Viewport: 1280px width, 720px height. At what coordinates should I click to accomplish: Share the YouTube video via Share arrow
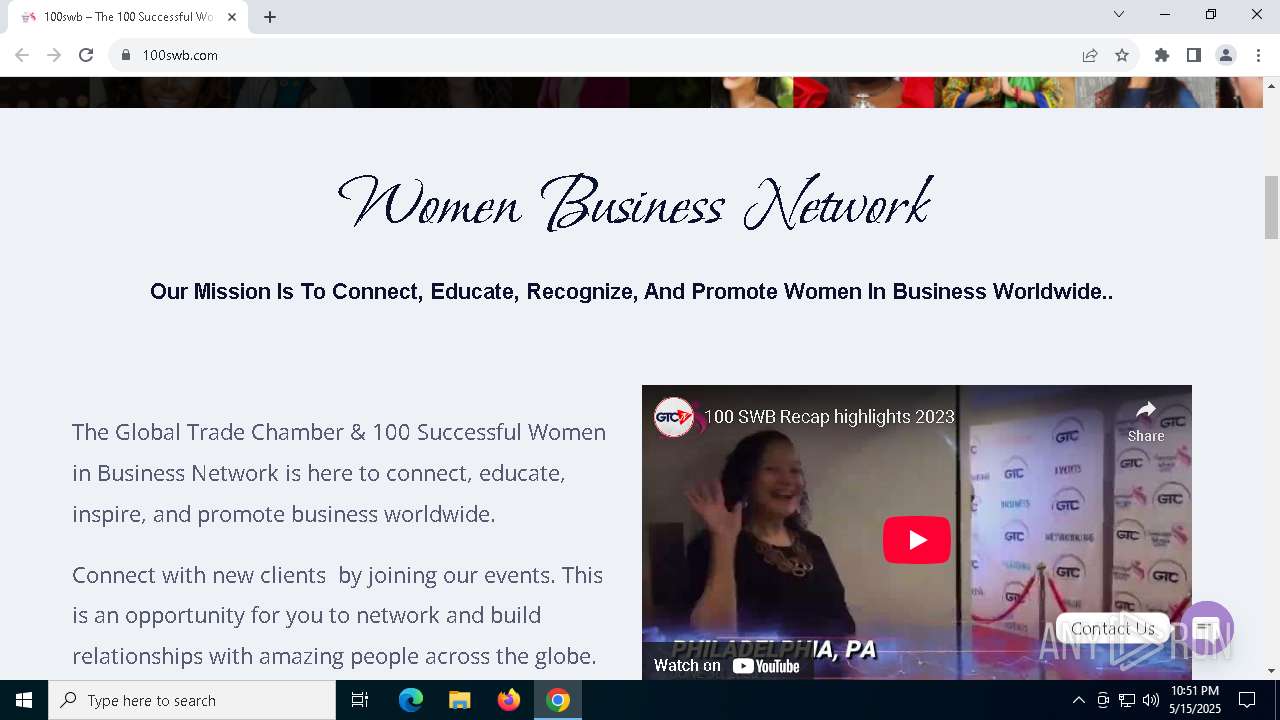coord(1146,421)
